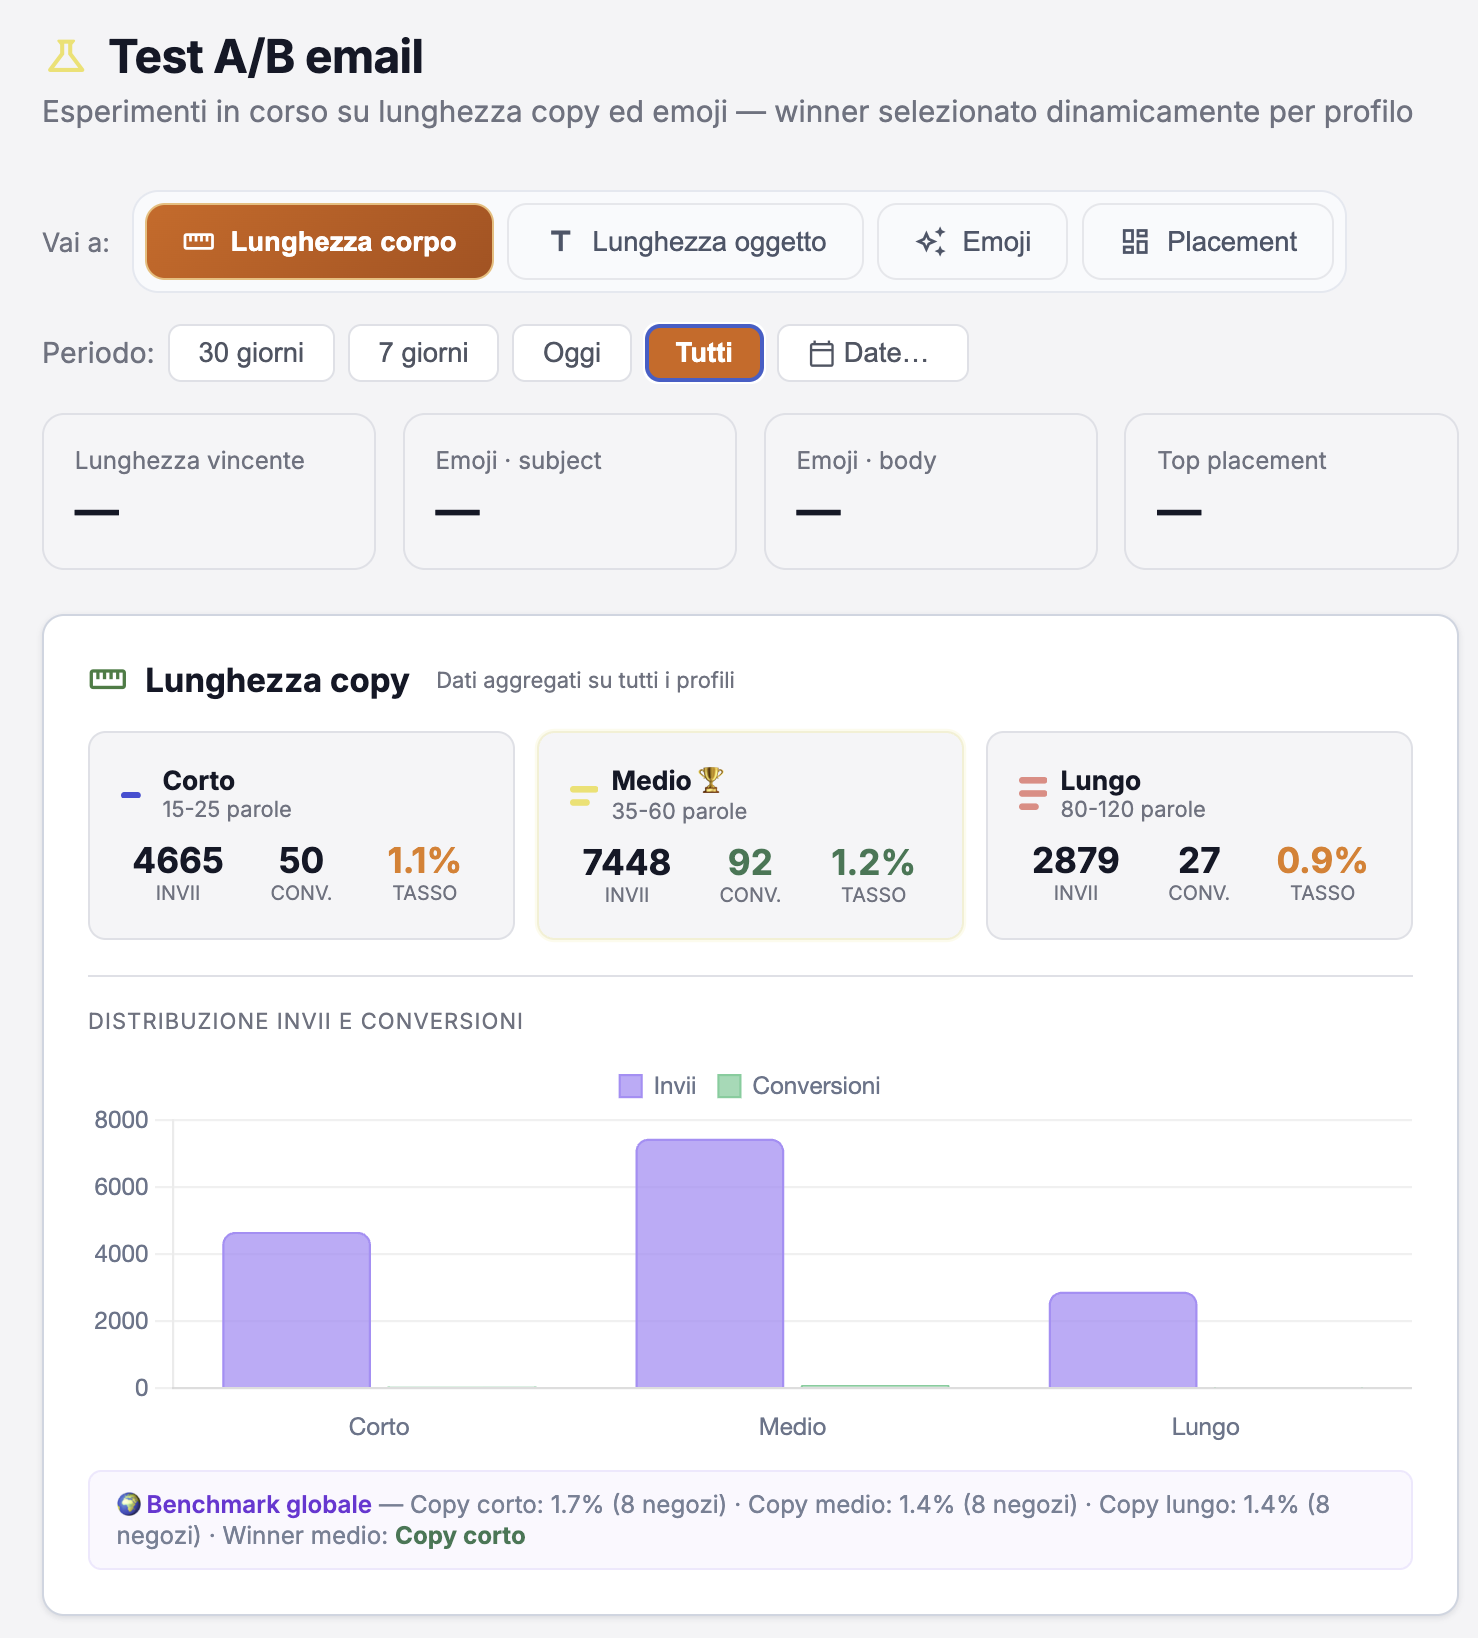Jump to the Lunghezza oggetto section

pos(685,241)
